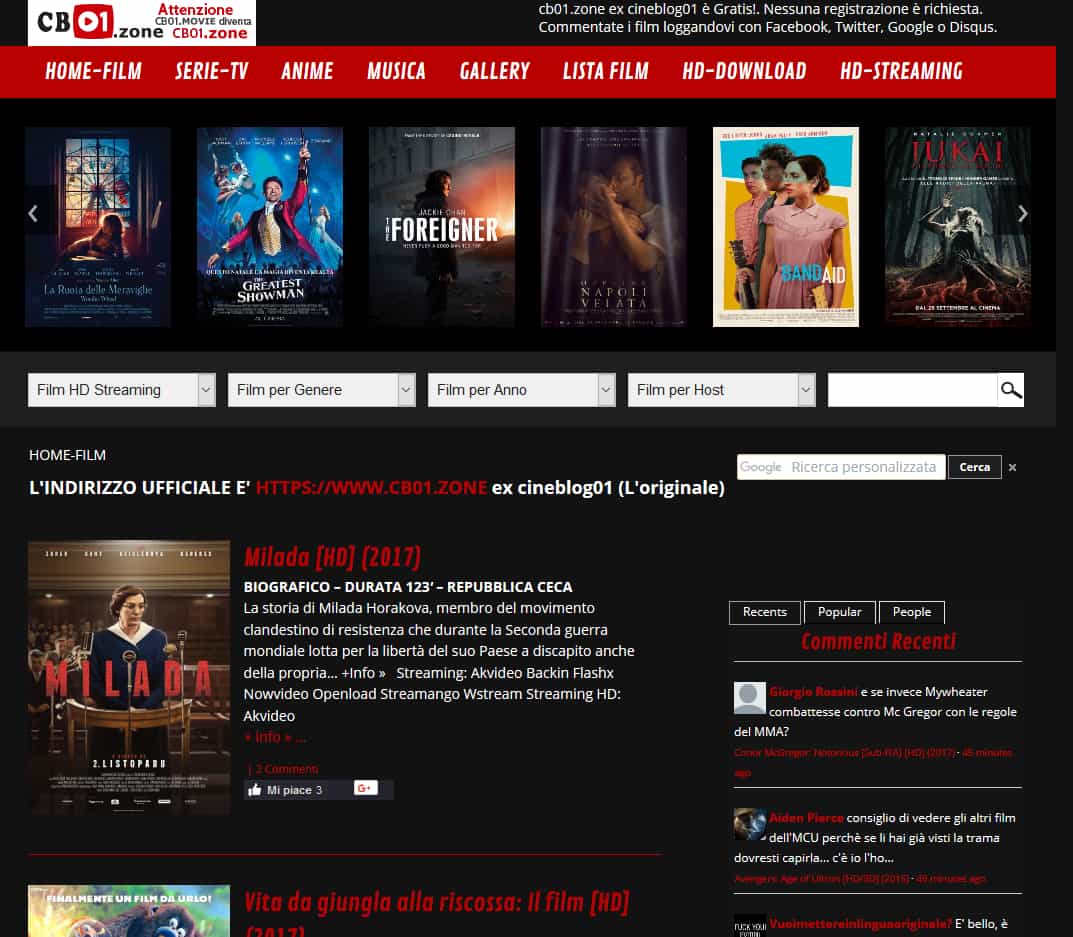Open LISTA FILM menu item
The image size is (1073, 937).
tap(606, 71)
